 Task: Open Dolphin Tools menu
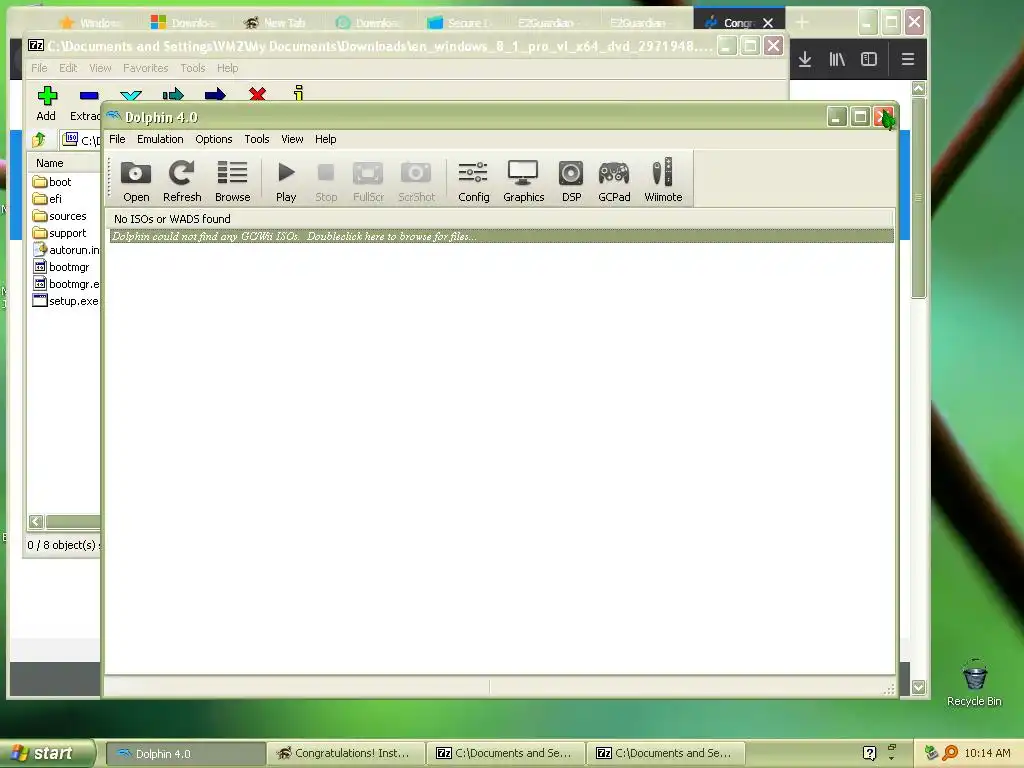tap(257, 139)
